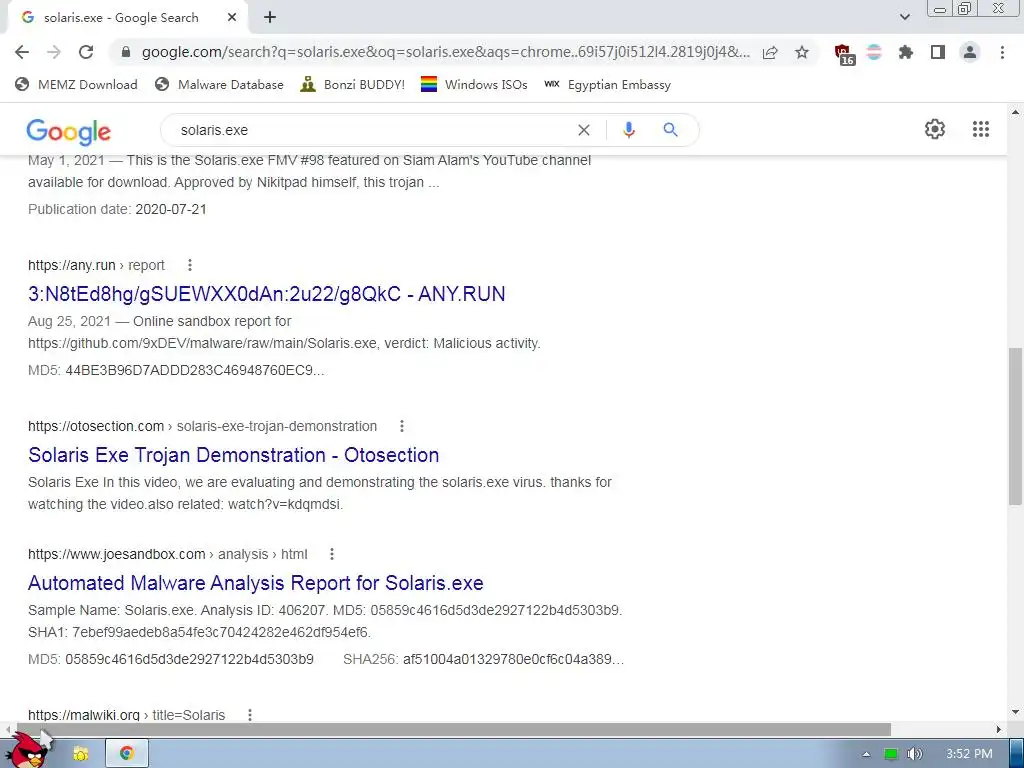Submit search with the magnifier icon
1024x768 pixels.
point(670,130)
